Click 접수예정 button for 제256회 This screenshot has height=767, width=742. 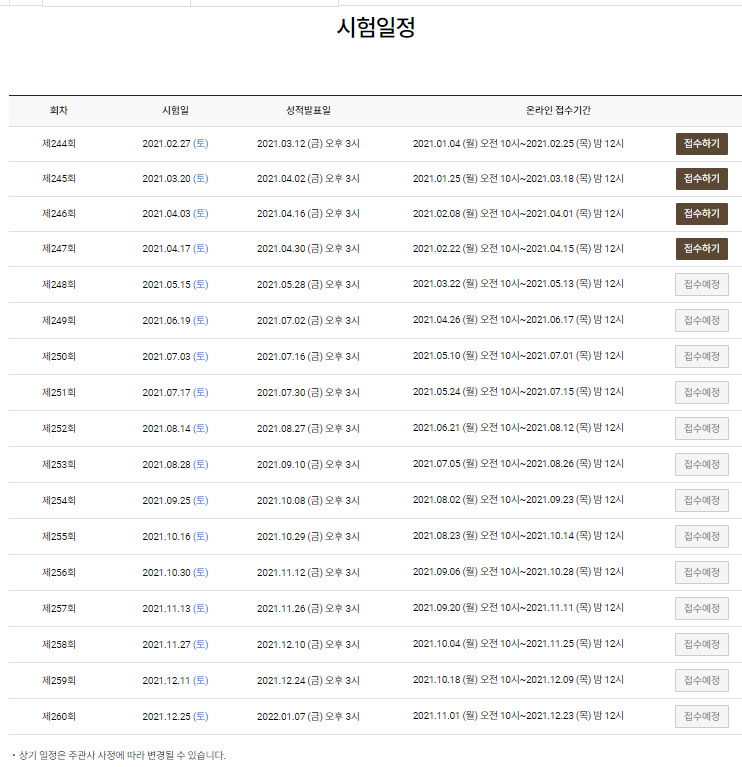pos(701,572)
